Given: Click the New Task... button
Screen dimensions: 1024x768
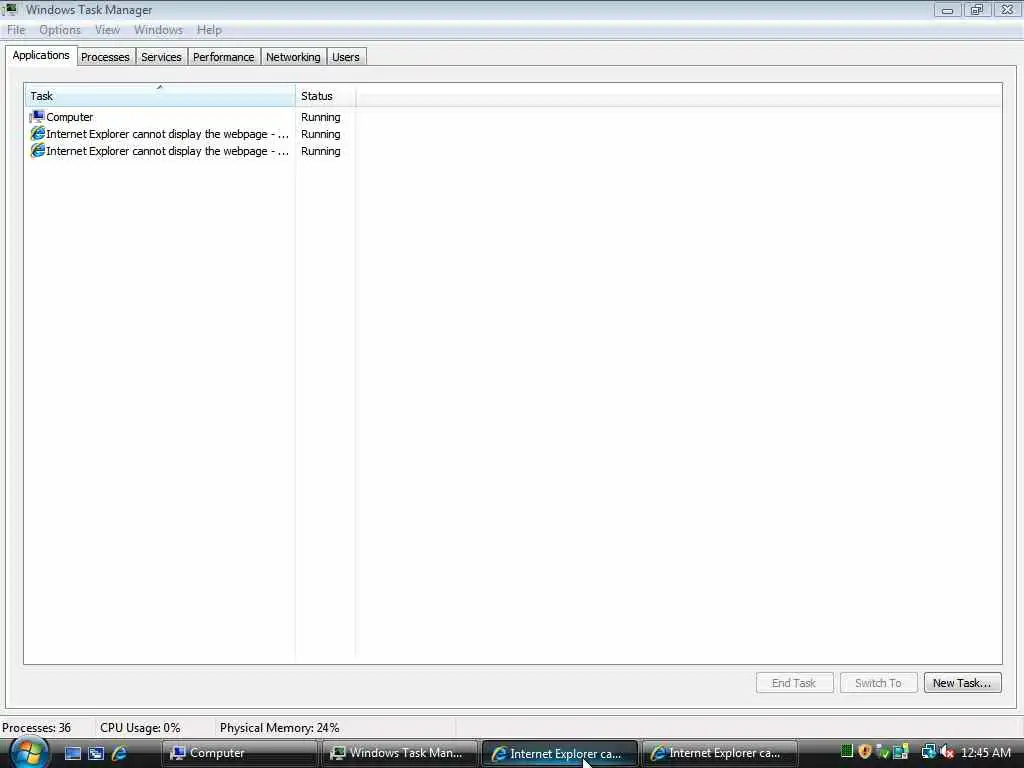Looking at the screenshot, I should (962, 683).
